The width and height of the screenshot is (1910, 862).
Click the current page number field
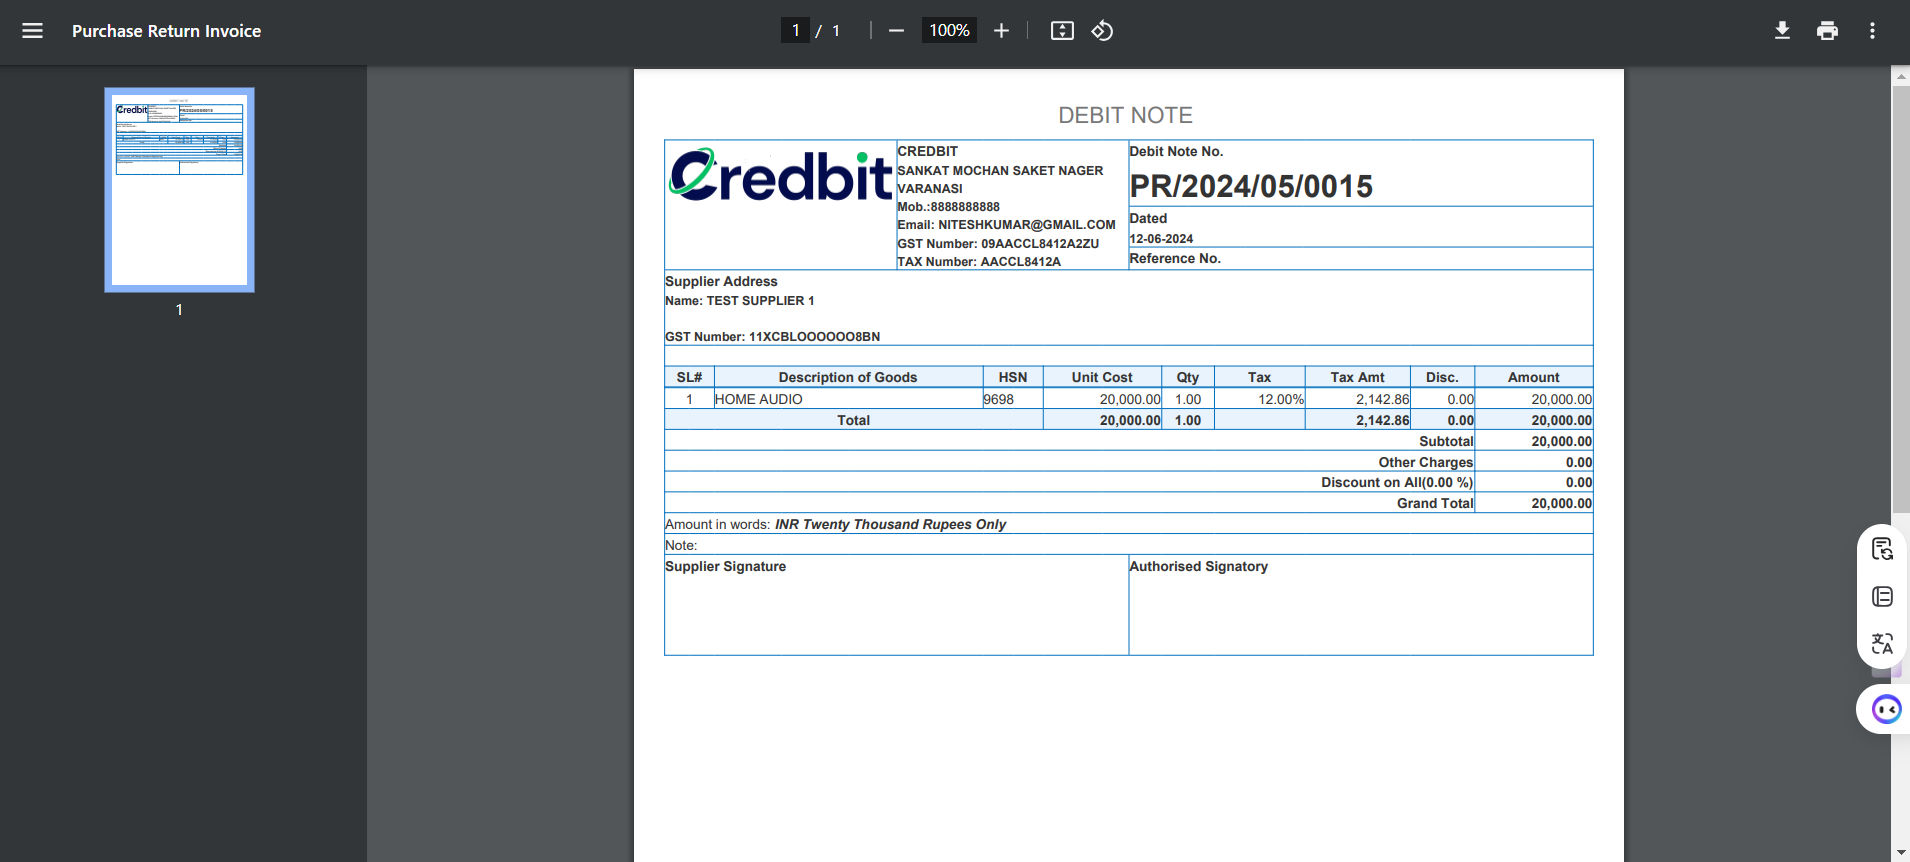click(795, 31)
